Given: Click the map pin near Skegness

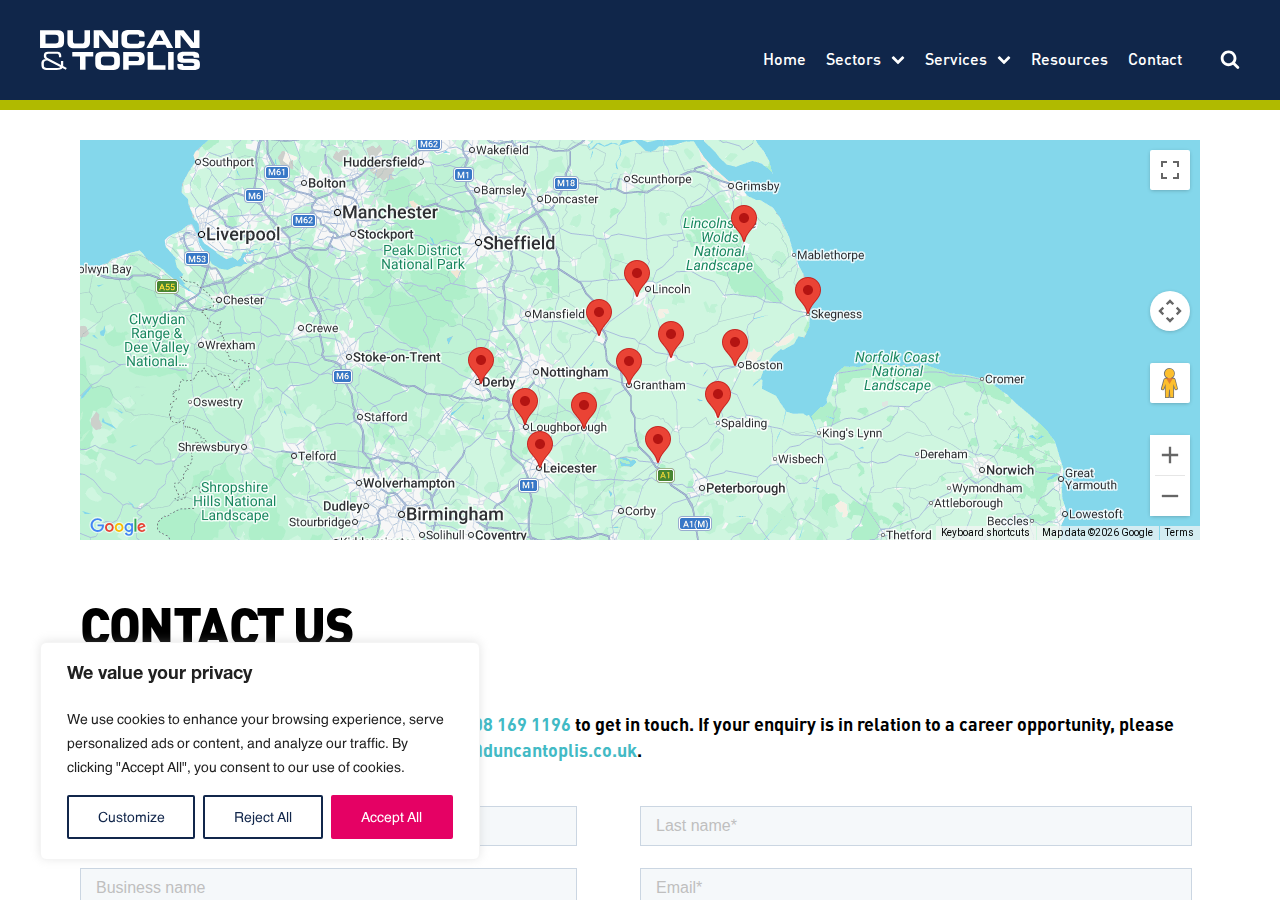Looking at the screenshot, I should 808,295.
